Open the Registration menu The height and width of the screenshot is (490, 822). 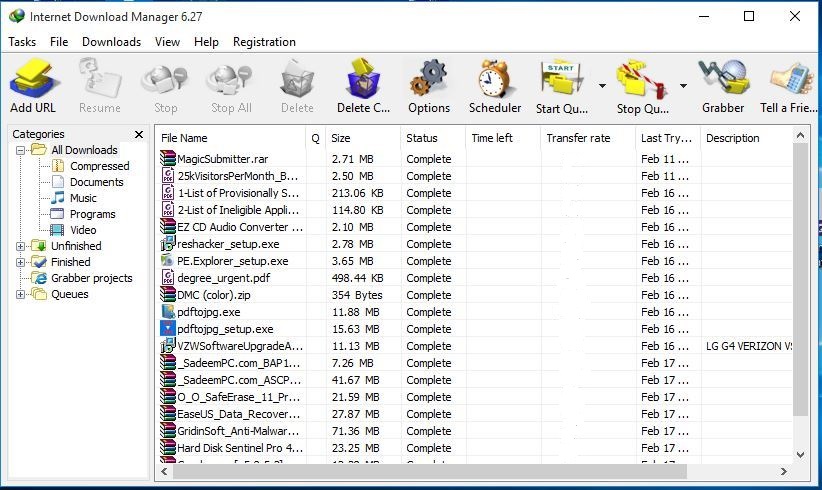pyautogui.click(x=264, y=42)
